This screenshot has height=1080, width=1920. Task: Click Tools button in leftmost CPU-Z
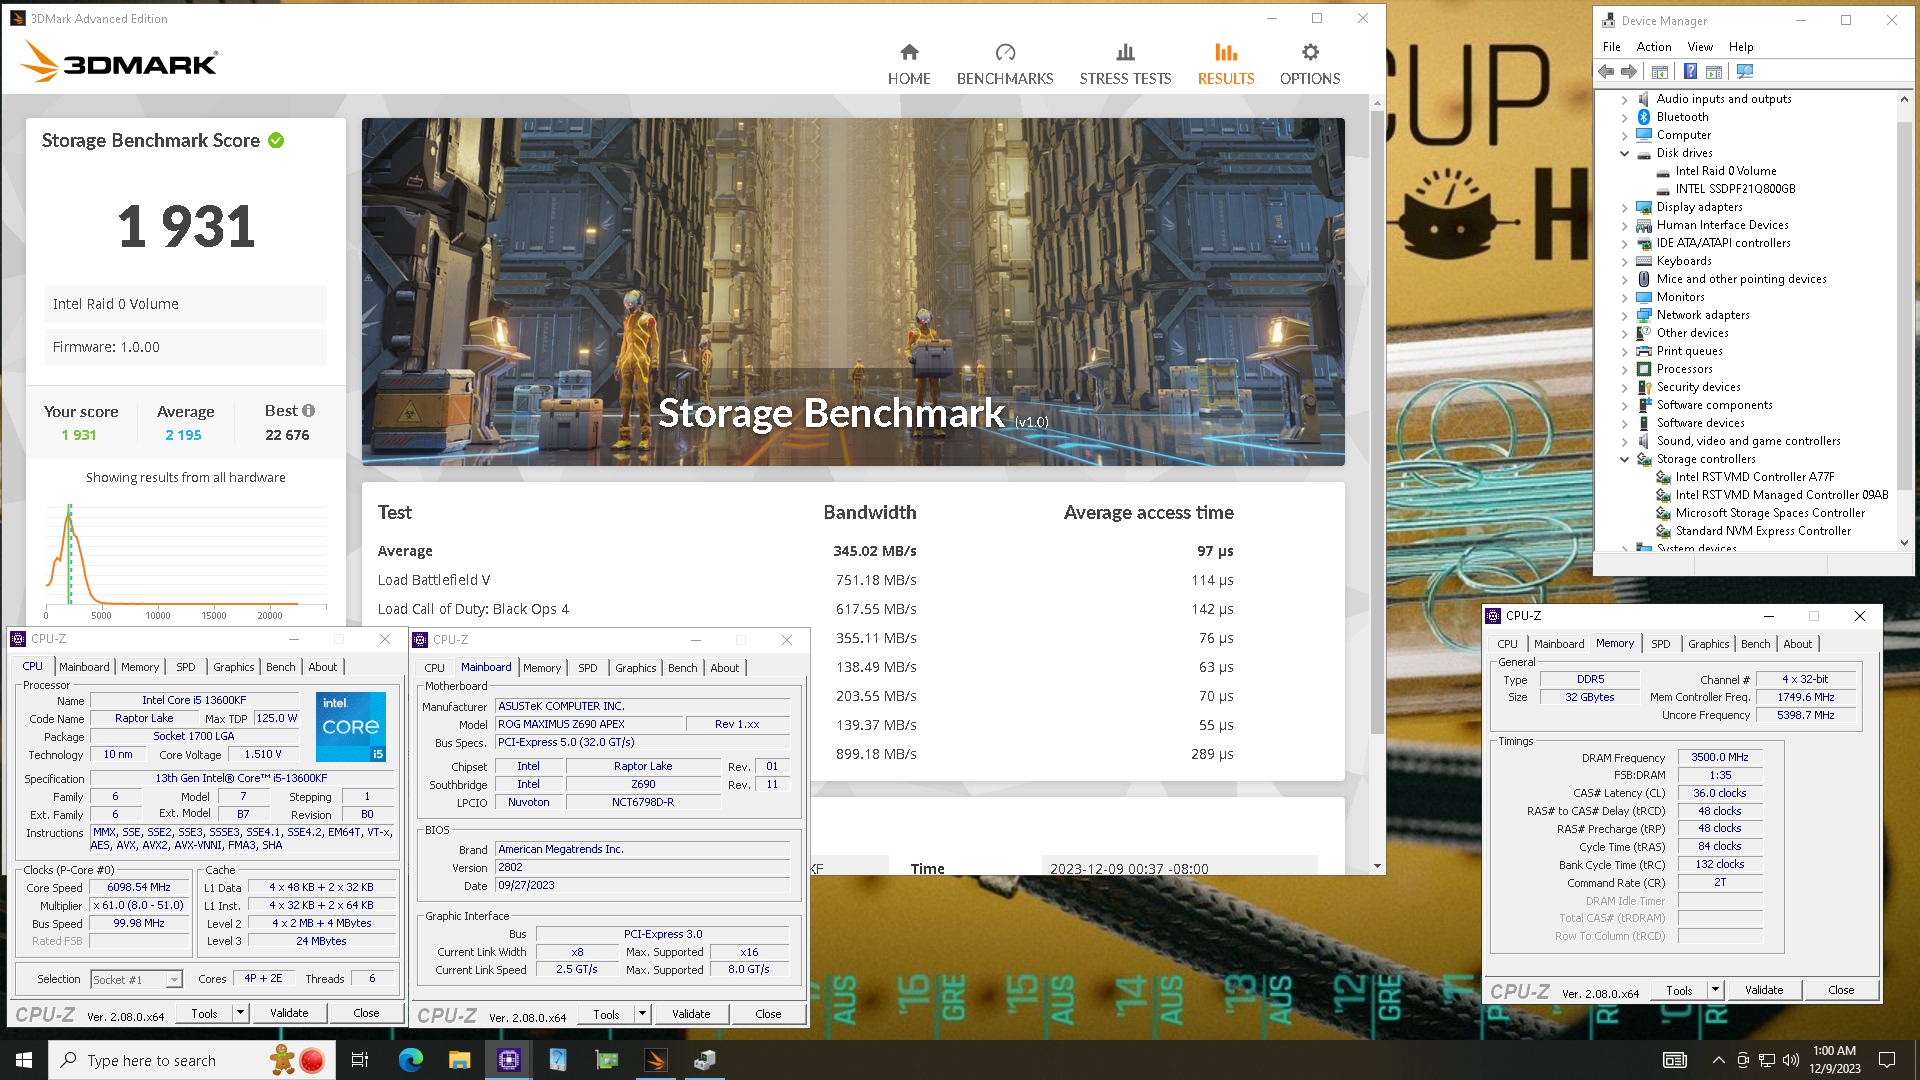tap(204, 1013)
